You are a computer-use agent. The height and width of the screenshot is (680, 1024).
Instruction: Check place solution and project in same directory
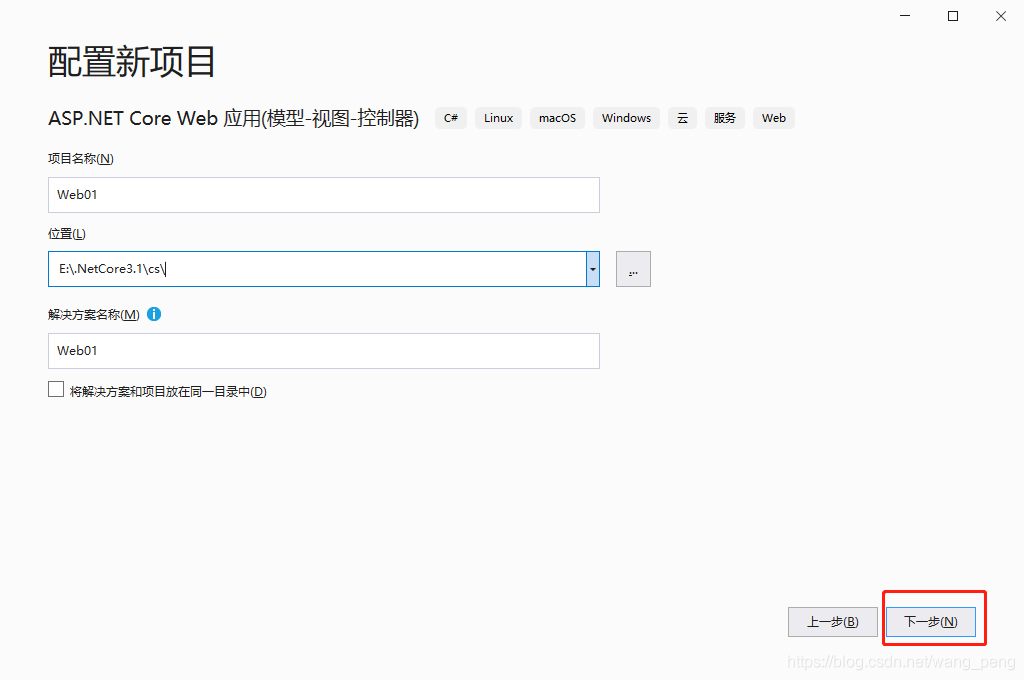[x=56, y=390]
